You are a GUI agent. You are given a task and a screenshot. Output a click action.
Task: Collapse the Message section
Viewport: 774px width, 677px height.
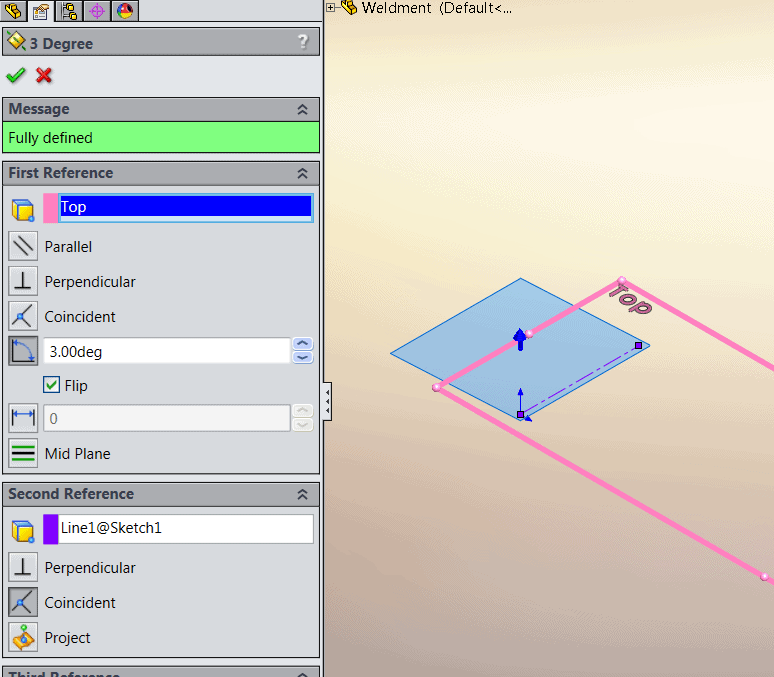302,109
